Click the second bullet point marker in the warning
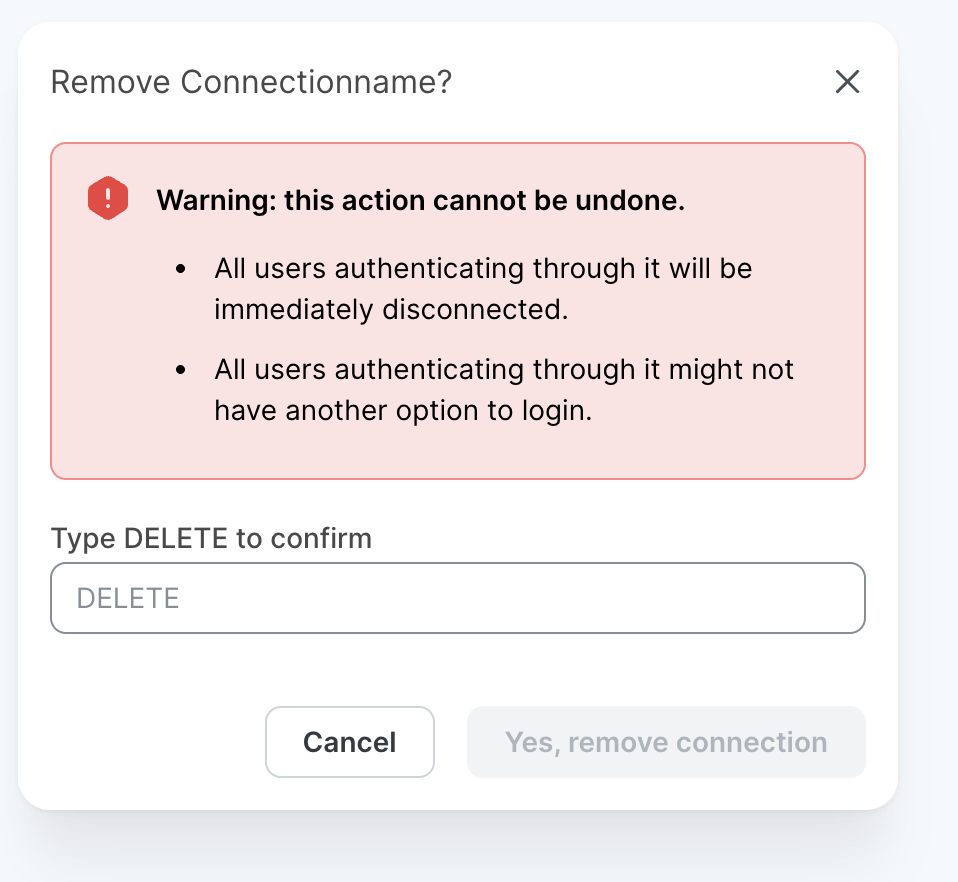This screenshot has height=882, width=958. click(181, 368)
